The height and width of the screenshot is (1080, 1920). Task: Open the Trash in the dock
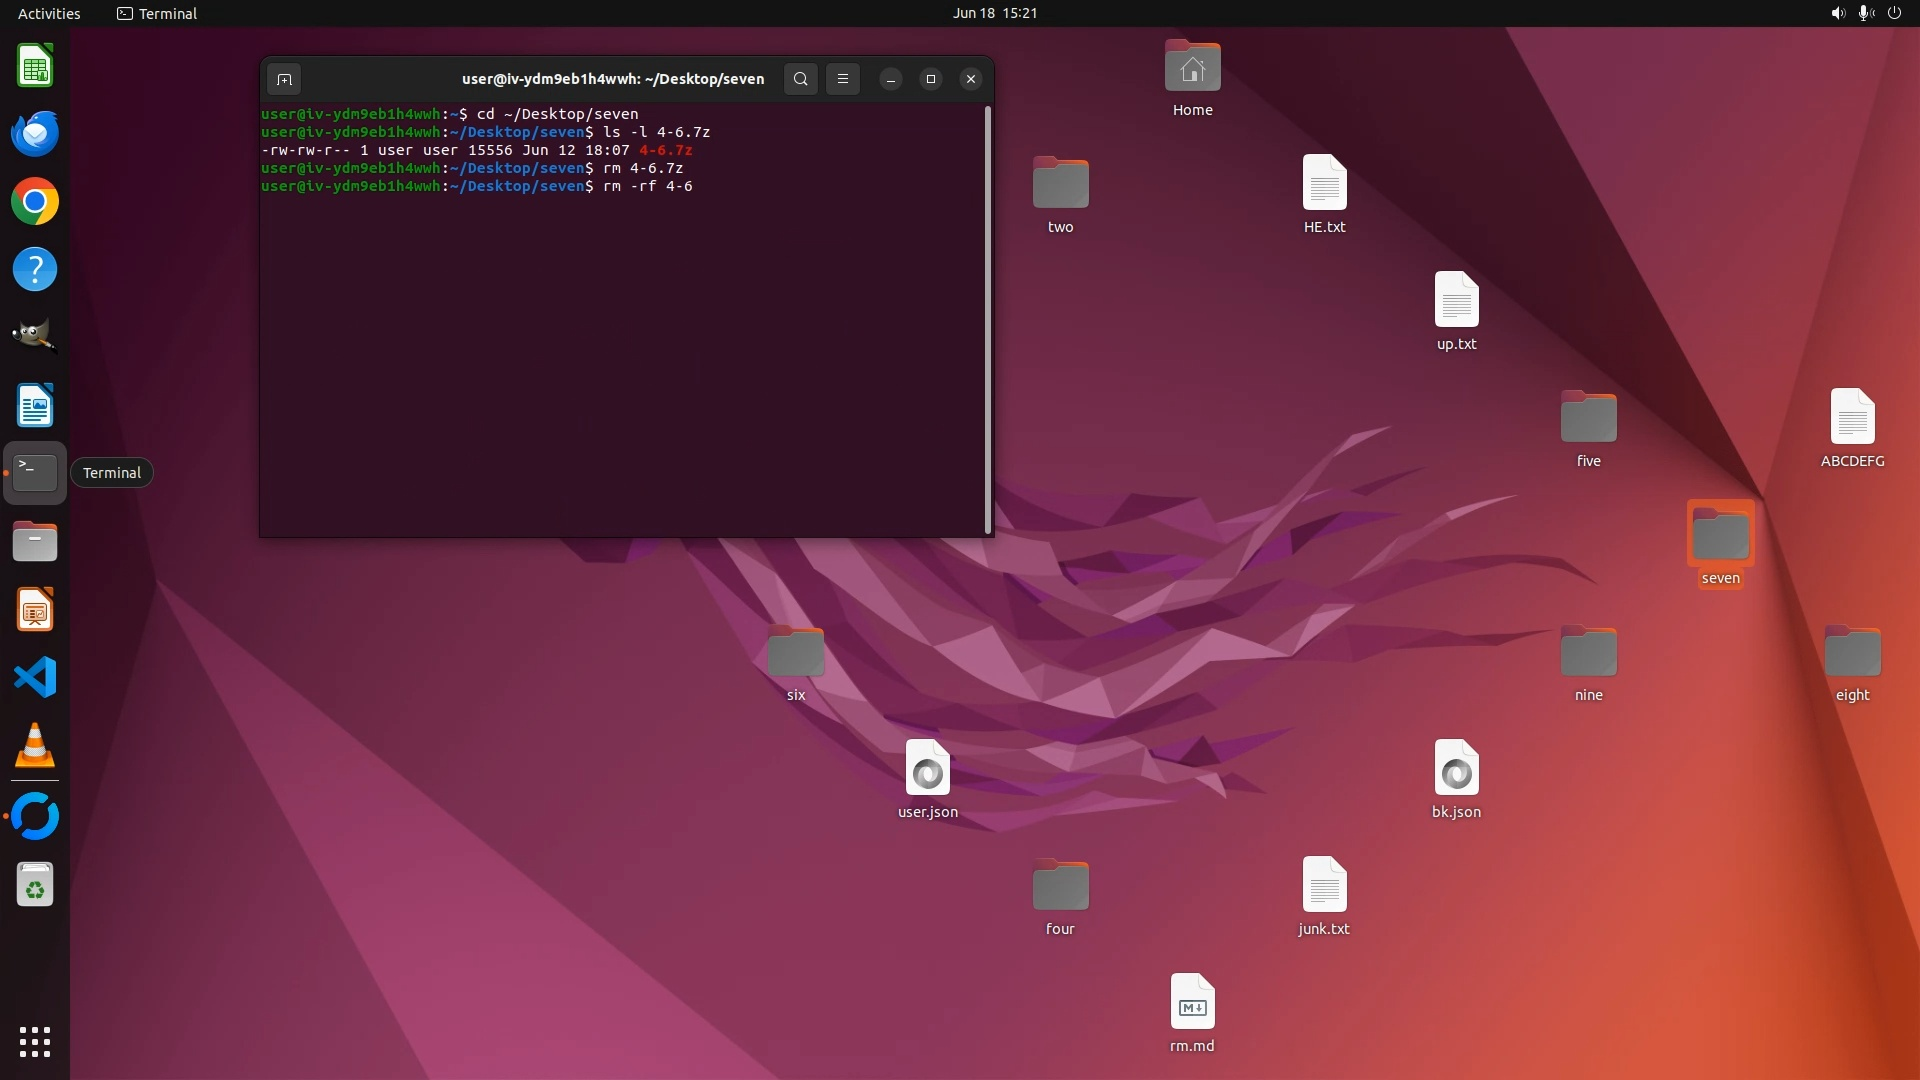[x=35, y=886]
